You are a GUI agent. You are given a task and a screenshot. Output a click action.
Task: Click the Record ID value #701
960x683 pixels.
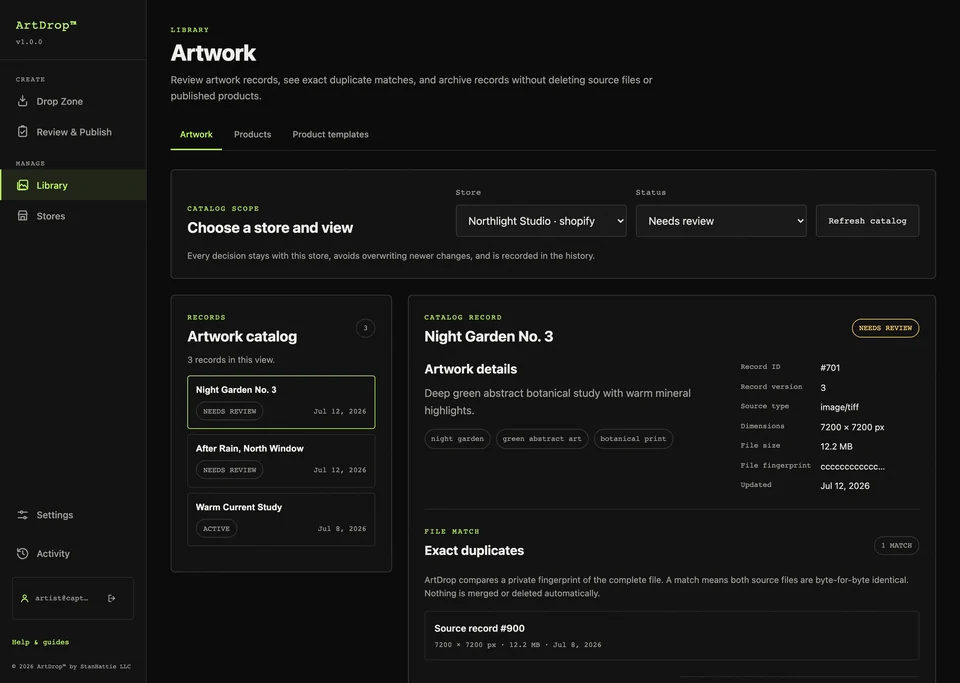830,368
